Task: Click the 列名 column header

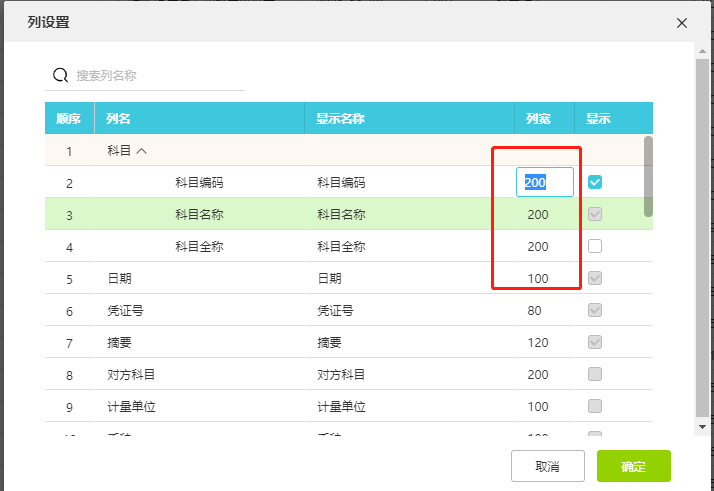Action: coord(119,118)
